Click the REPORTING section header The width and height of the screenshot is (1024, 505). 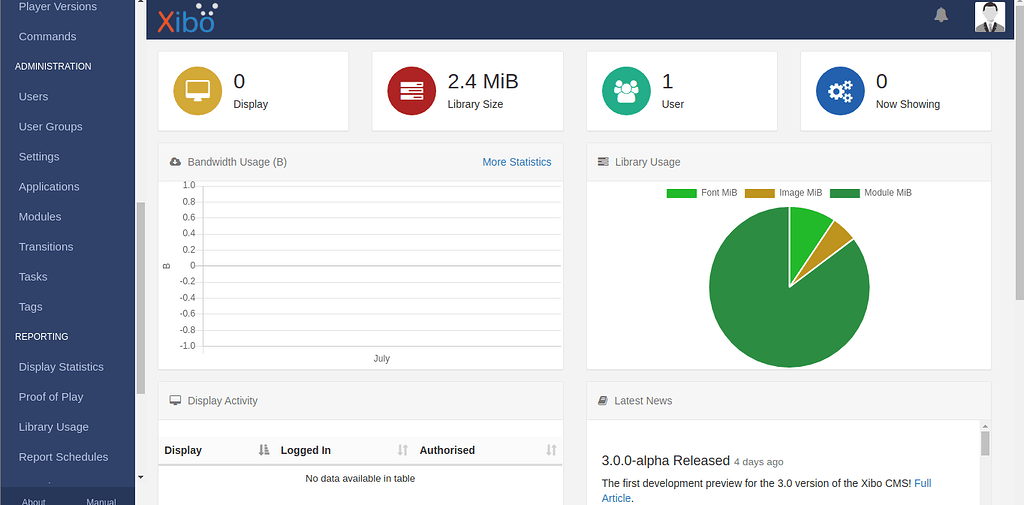(41, 337)
